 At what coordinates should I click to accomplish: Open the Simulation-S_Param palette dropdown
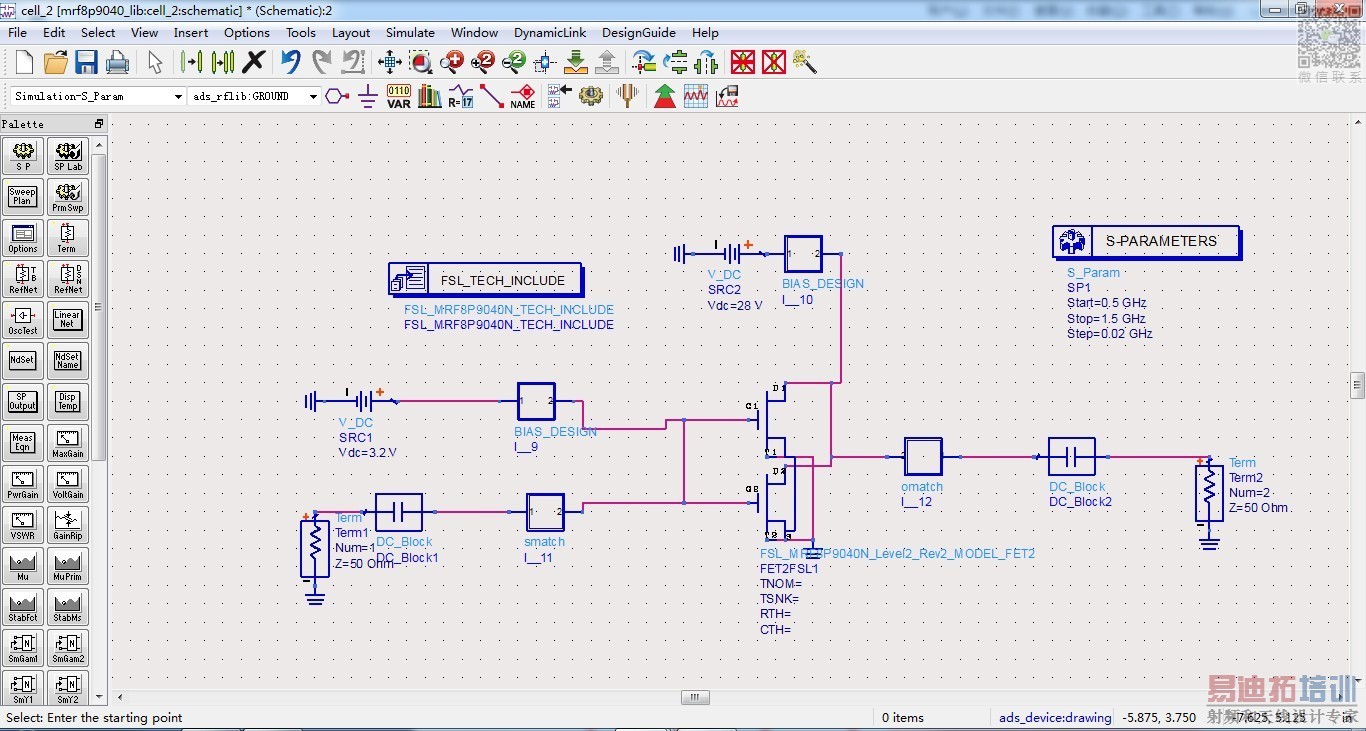click(178, 96)
